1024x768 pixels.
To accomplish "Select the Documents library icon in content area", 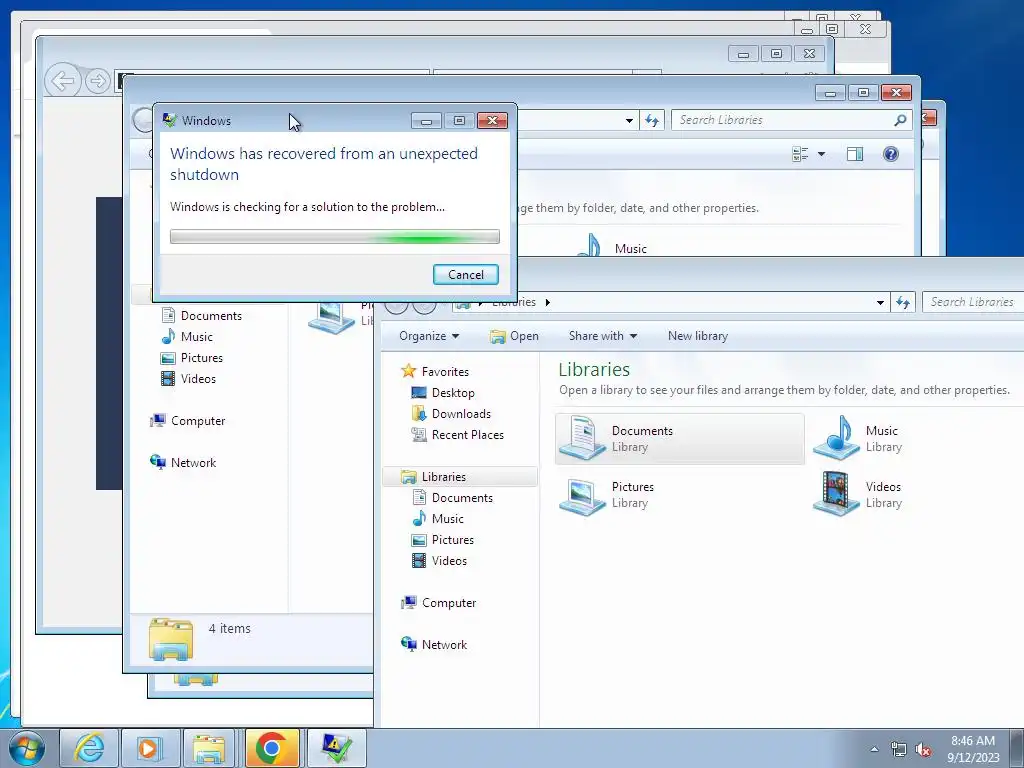I will pos(583,438).
